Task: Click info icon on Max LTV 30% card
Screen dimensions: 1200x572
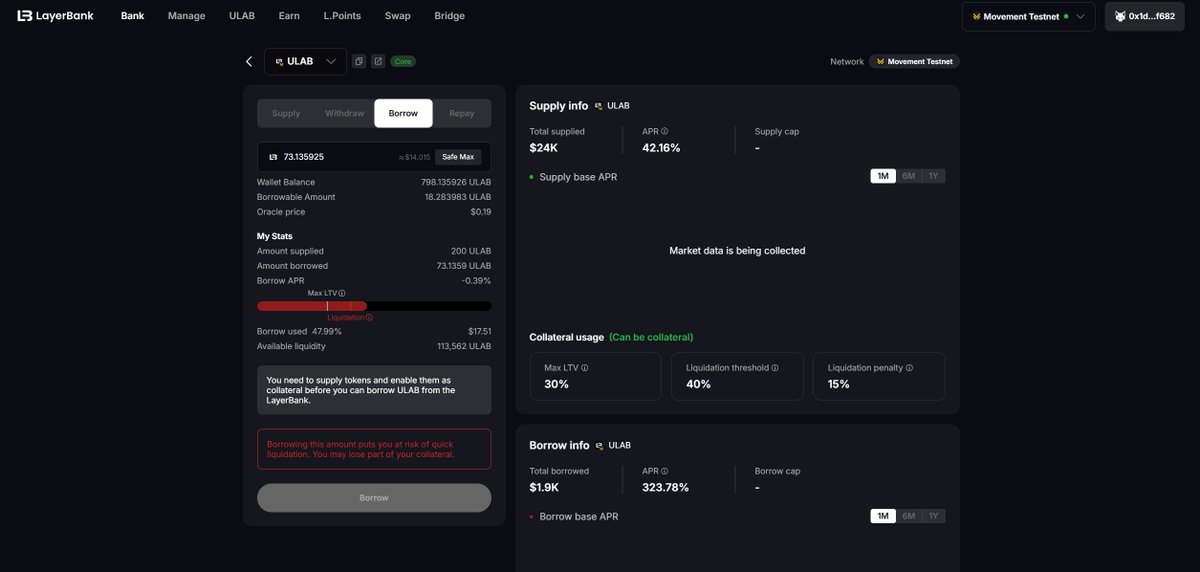Action: (585, 368)
